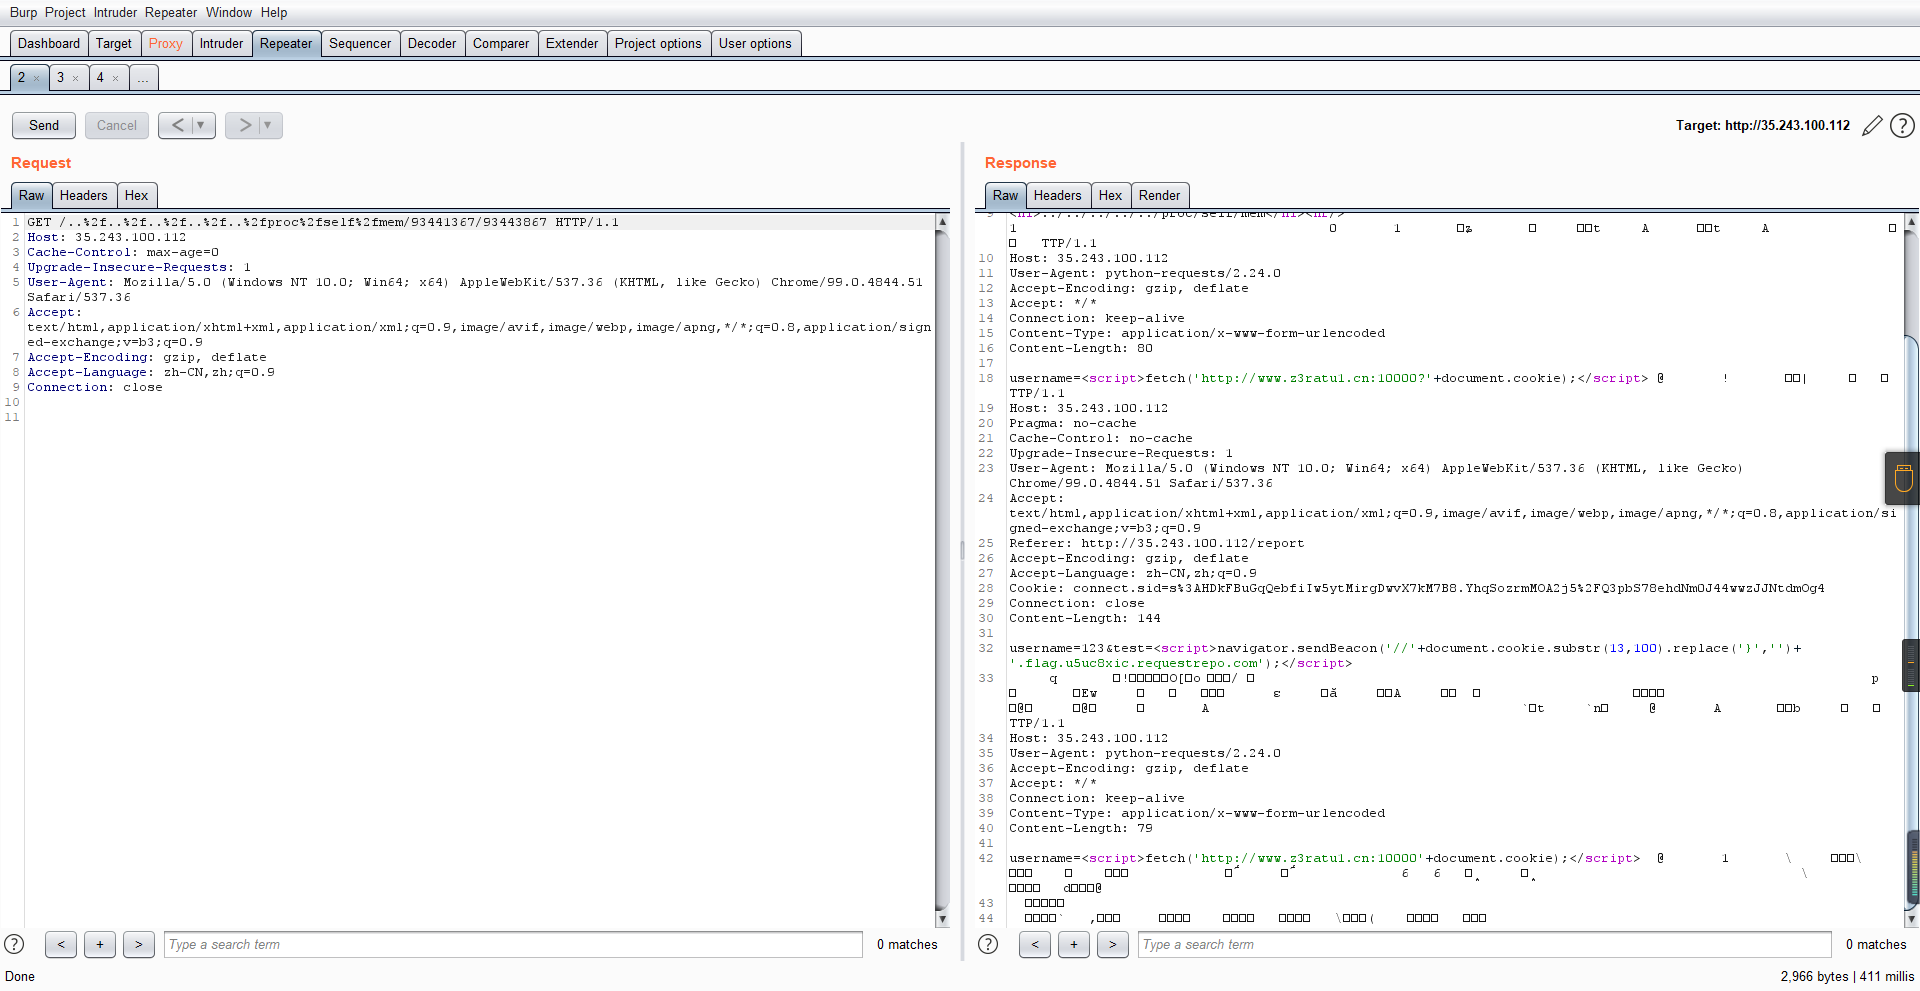The image size is (1920, 991).
Task: Click 'Connection: close' header in request
Action: pos(95,387)
